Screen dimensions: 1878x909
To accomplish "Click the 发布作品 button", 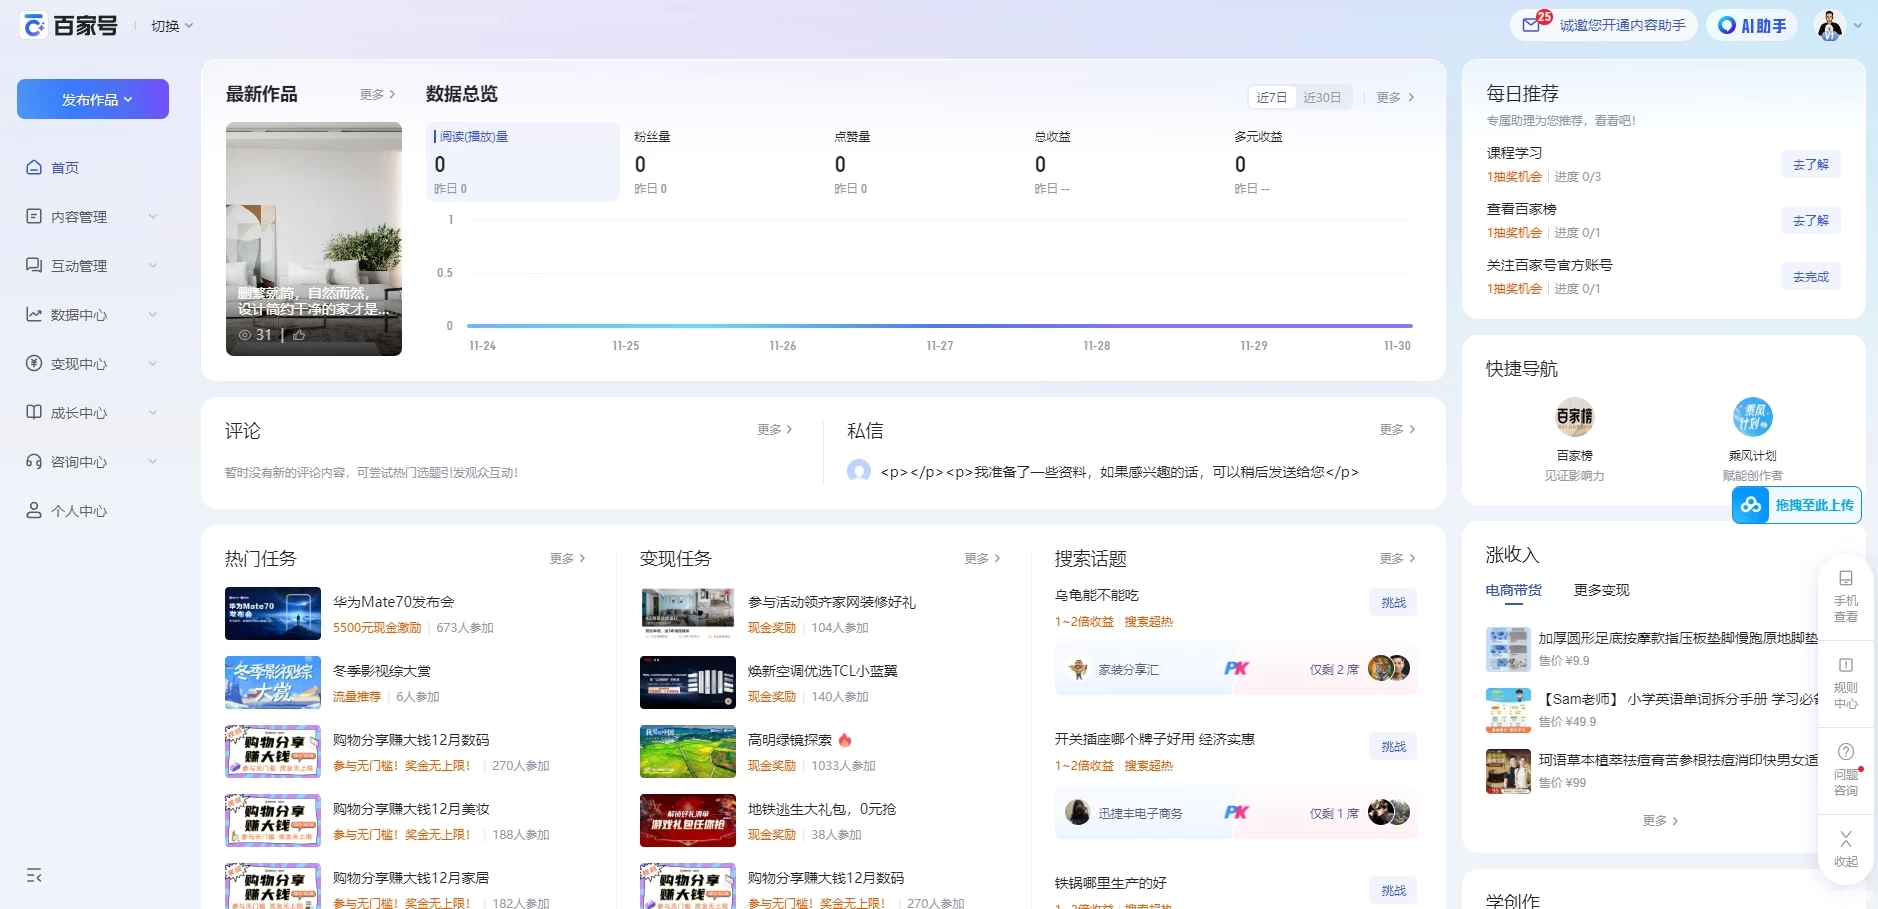I will click(x=92, y=98).
